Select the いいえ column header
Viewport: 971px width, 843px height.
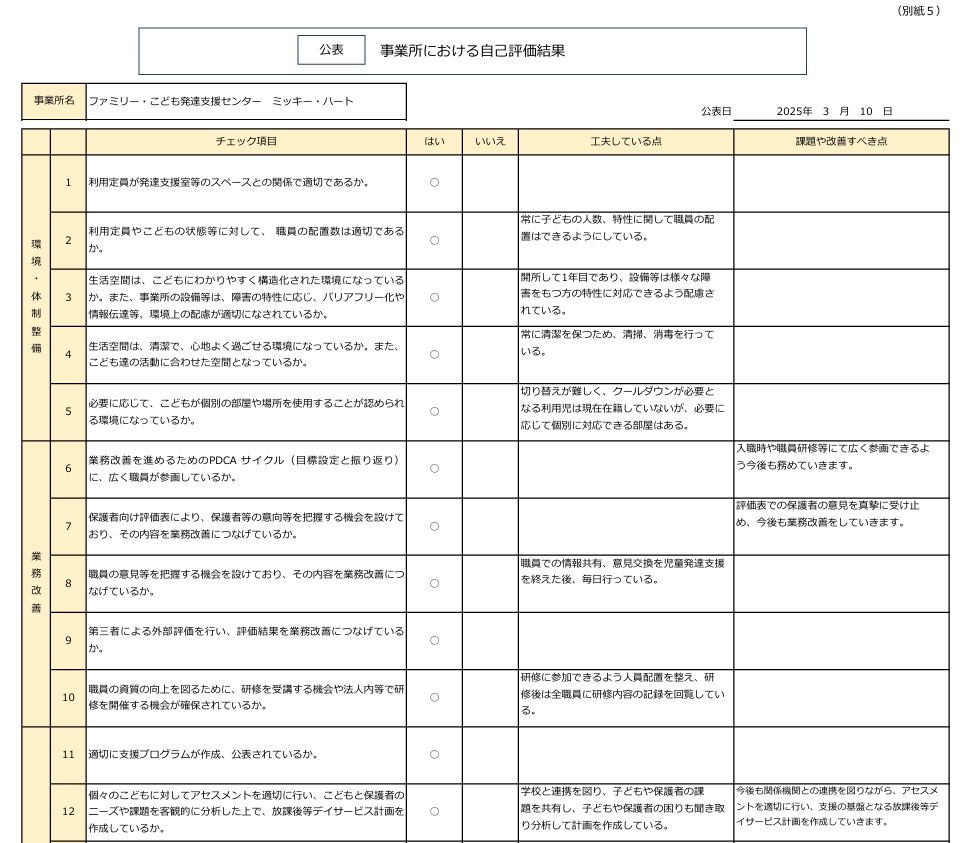(490, 142)
